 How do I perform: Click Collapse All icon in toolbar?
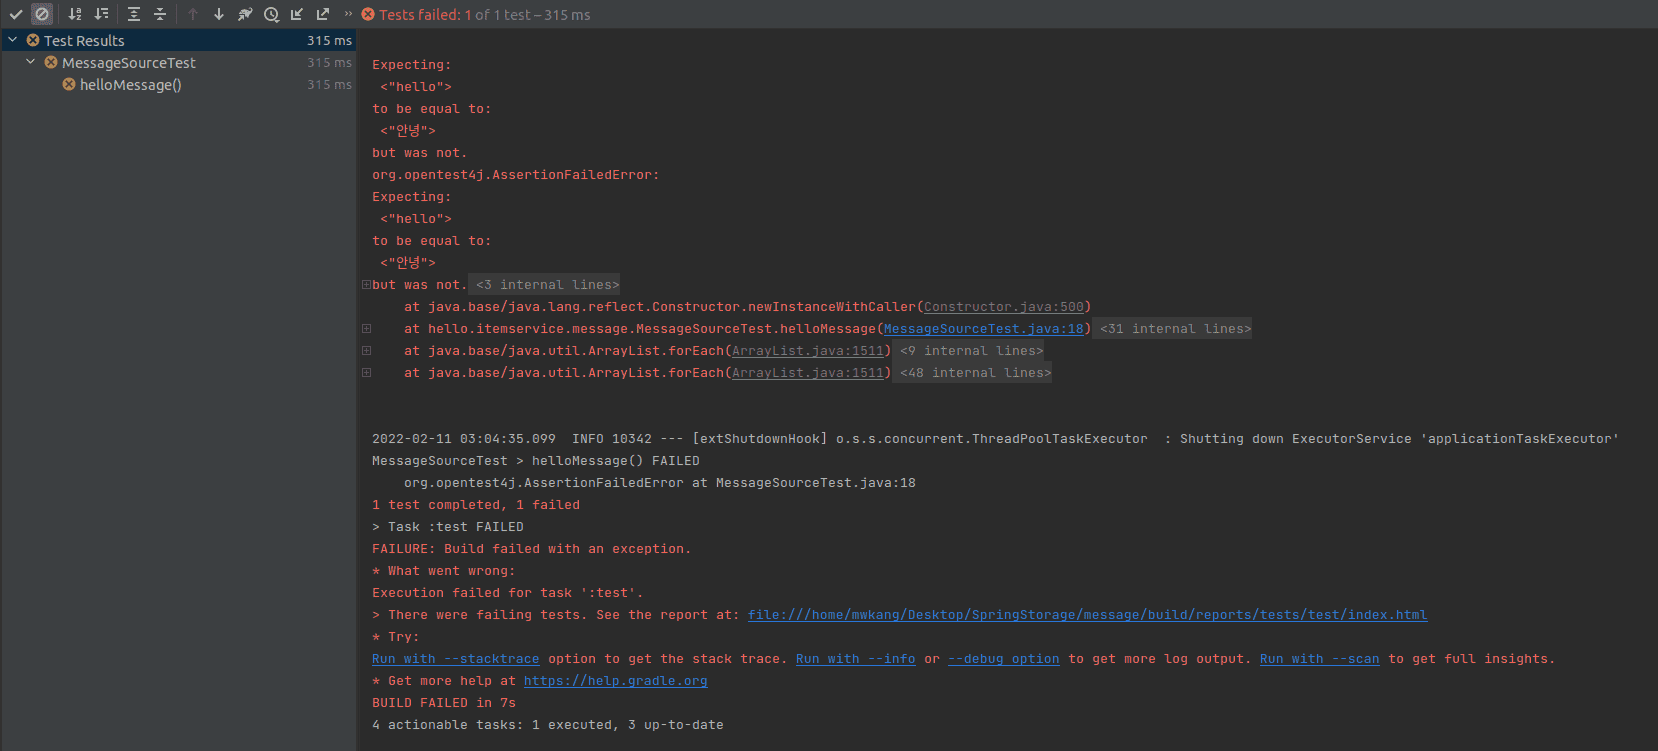[160, 14]
